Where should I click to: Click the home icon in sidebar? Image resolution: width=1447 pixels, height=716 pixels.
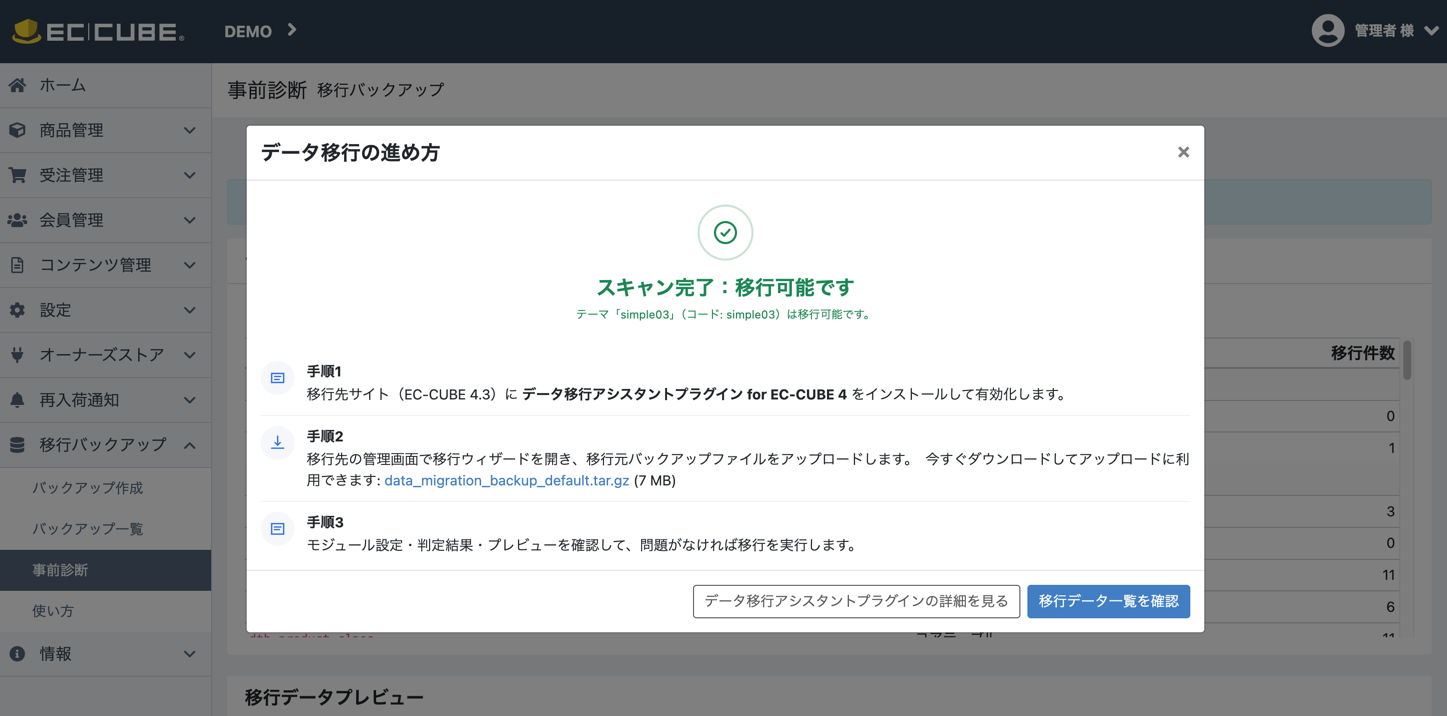coord(17,86)
